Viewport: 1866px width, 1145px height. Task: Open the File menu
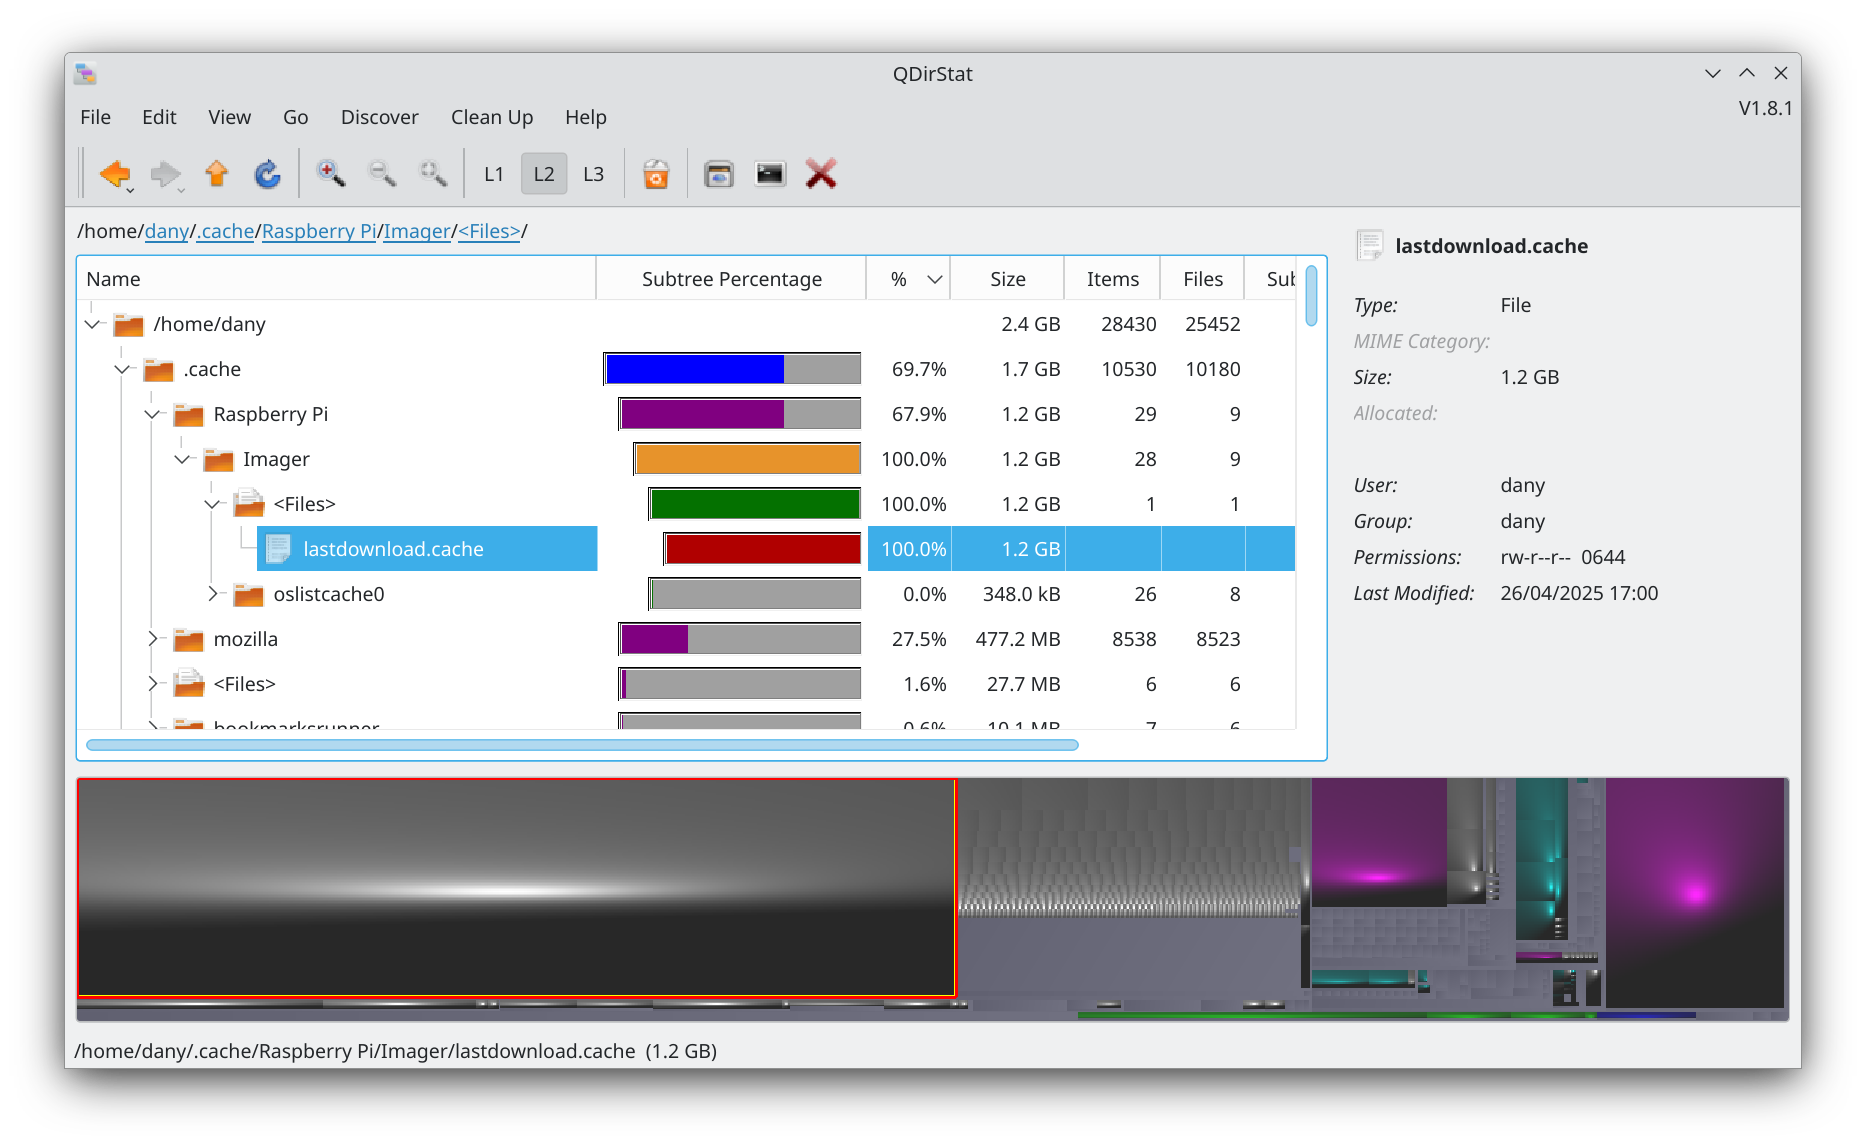pyautogui.click(x=95, y=117)
